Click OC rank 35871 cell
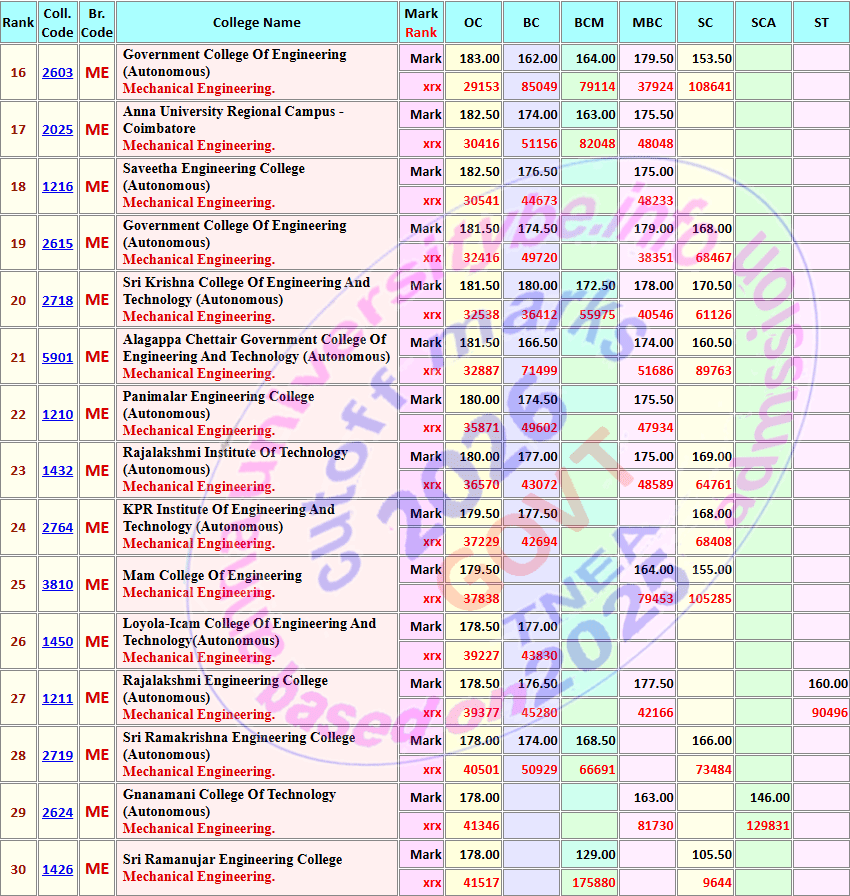The height and width of the screenshot is (896, 850). click(474, 427)
